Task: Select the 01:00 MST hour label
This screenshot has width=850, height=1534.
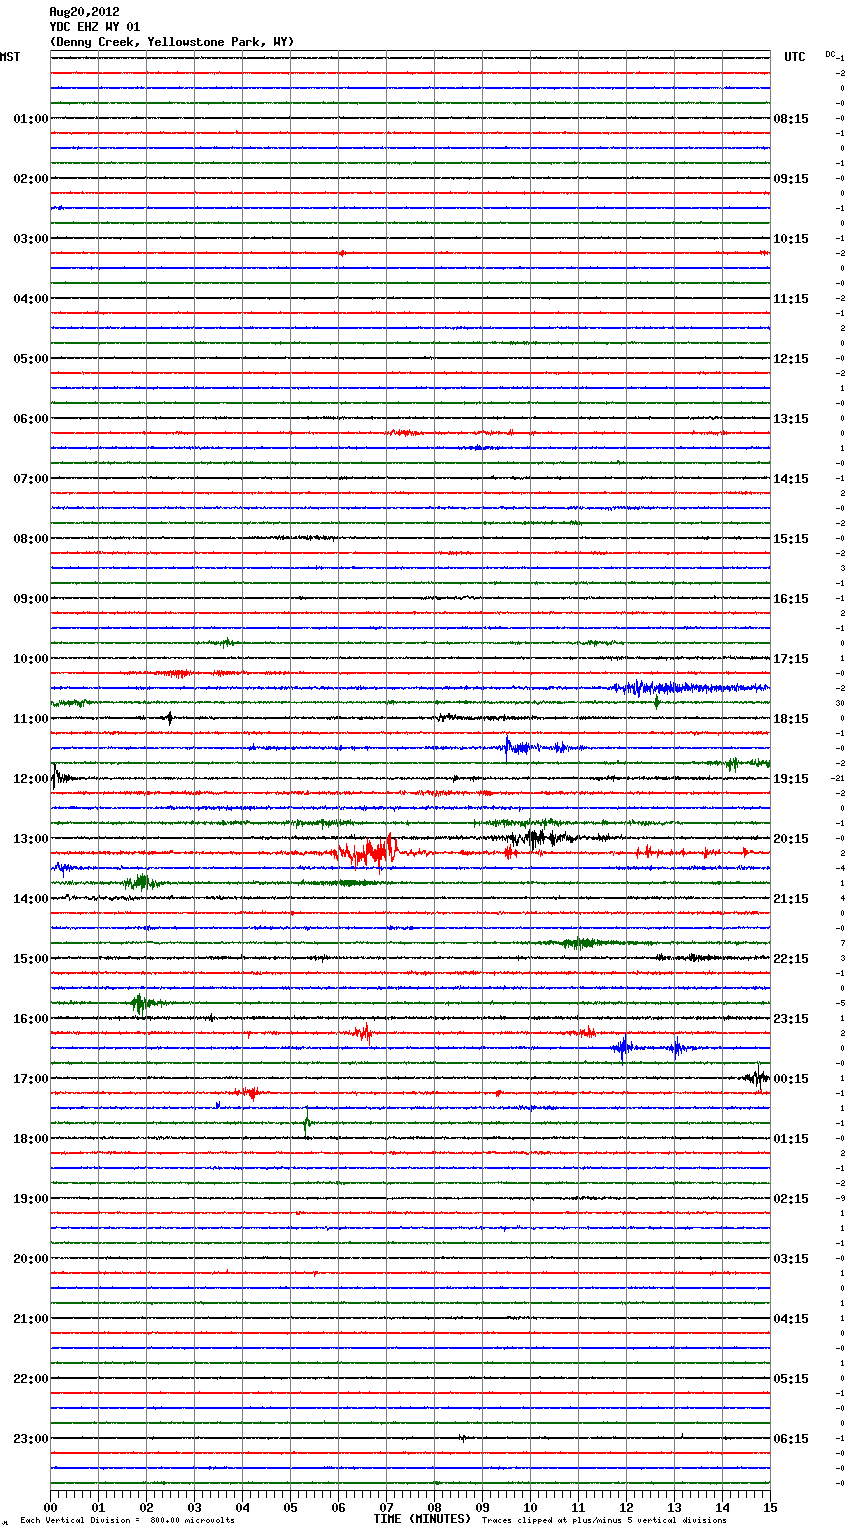Action: click(x=31, y=119)
